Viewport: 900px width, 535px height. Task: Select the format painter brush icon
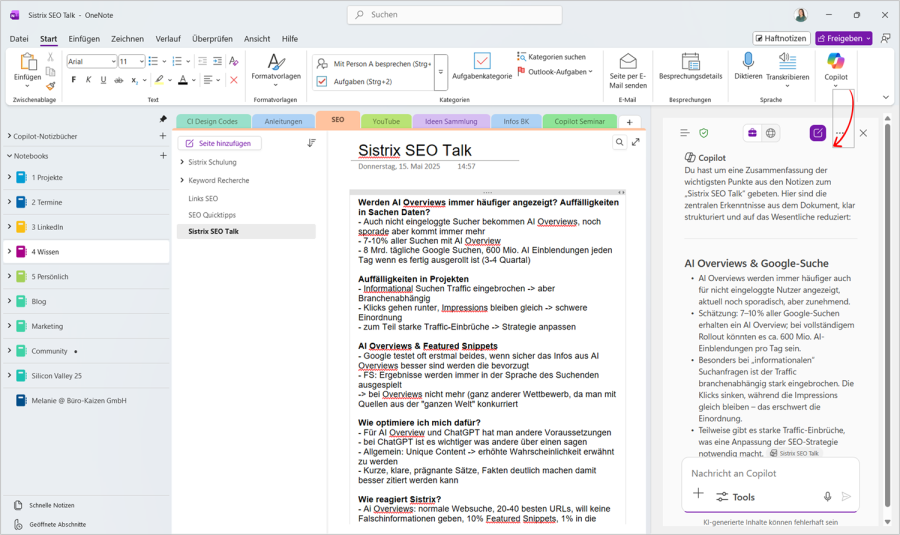point(51,86)
